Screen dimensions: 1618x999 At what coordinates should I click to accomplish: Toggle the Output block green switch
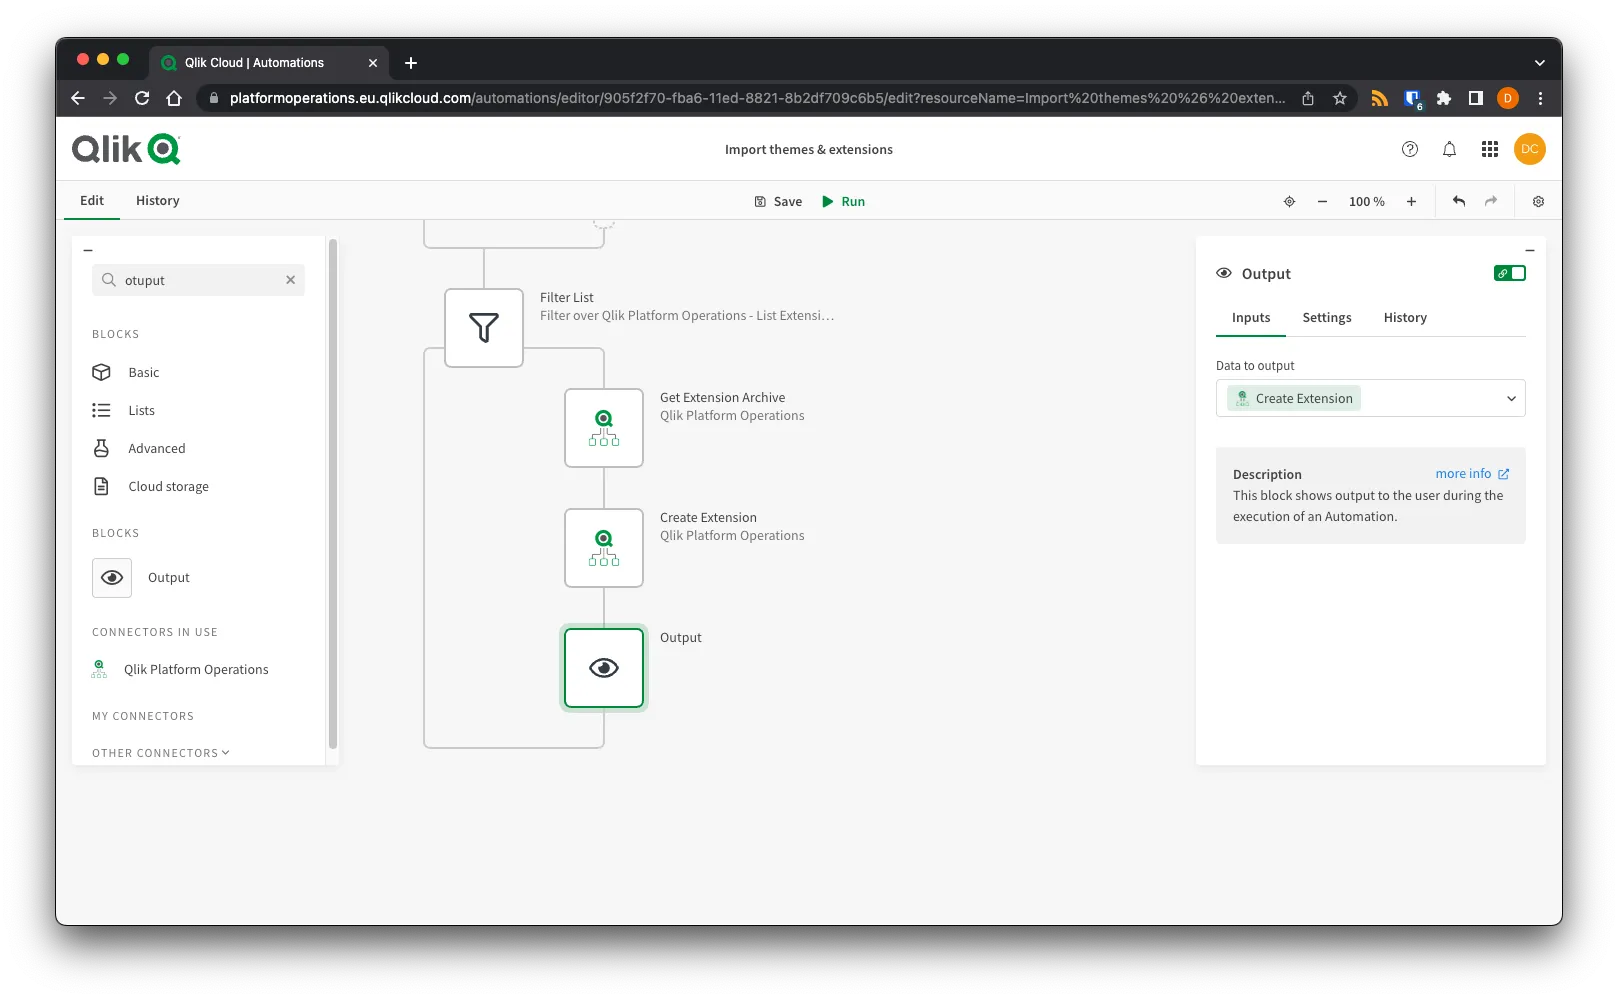point(1510,273)
